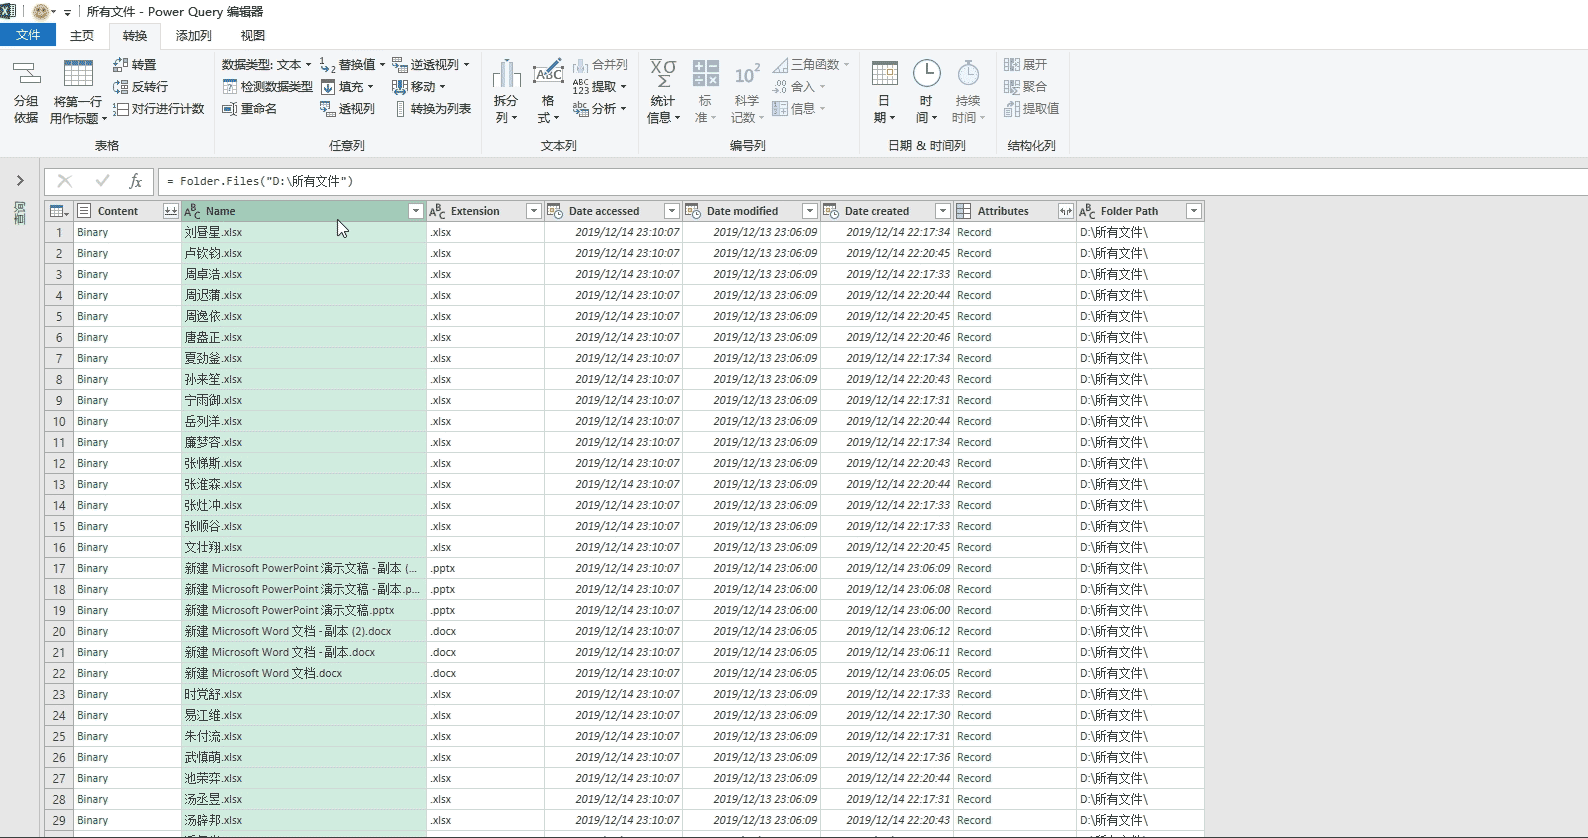Select the Attributes column header
The image size is (1588, 838).
[x=1015, y=211]
